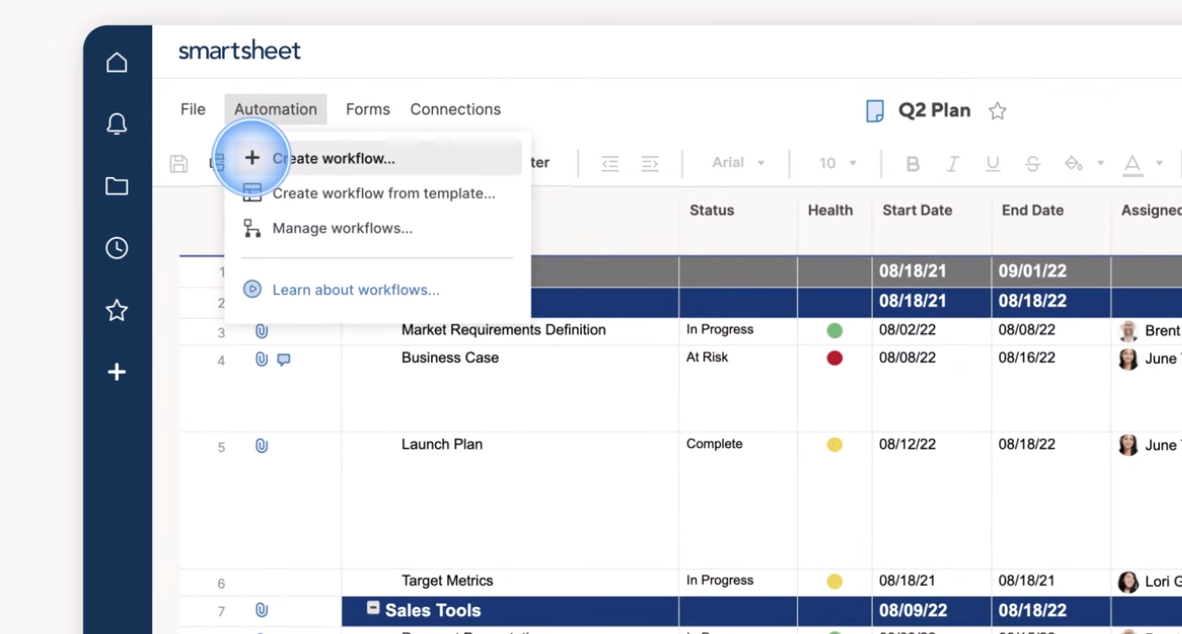Open attachment icon on row 5
Viewport: 1182px width, 634px height.
click(x=262, y=446)
